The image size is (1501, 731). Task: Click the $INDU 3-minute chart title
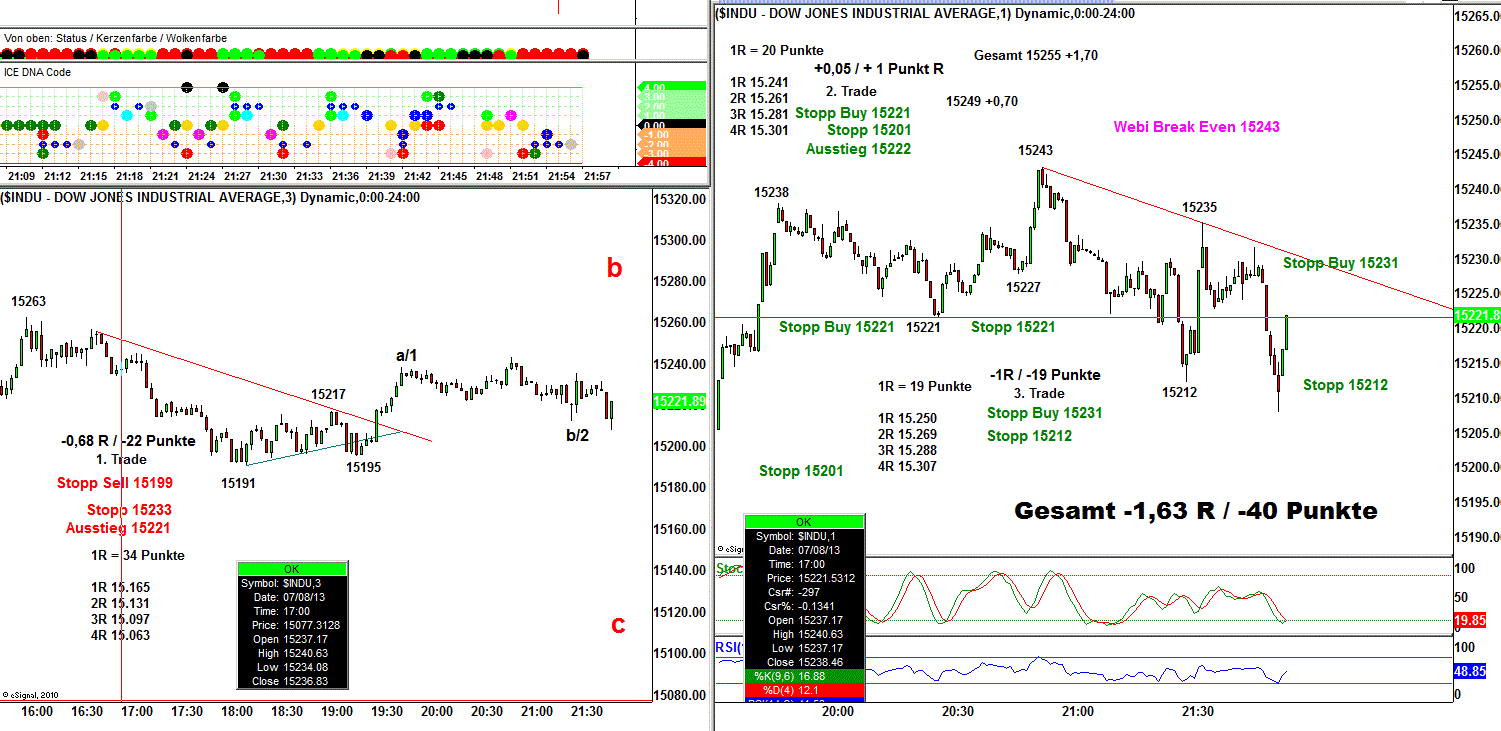(x=210, y=197)
